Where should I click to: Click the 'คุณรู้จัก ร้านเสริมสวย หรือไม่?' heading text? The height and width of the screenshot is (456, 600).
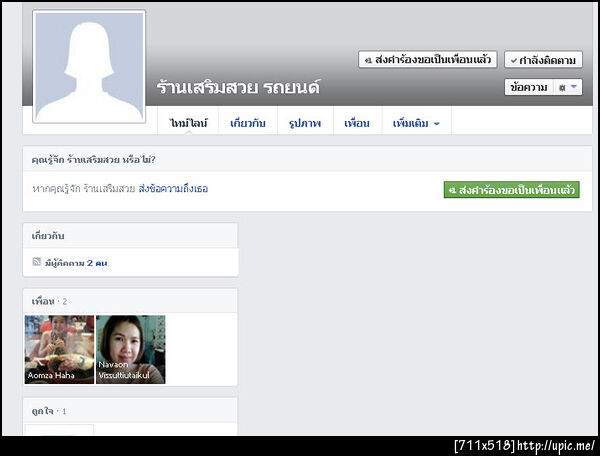click(94, 160)
